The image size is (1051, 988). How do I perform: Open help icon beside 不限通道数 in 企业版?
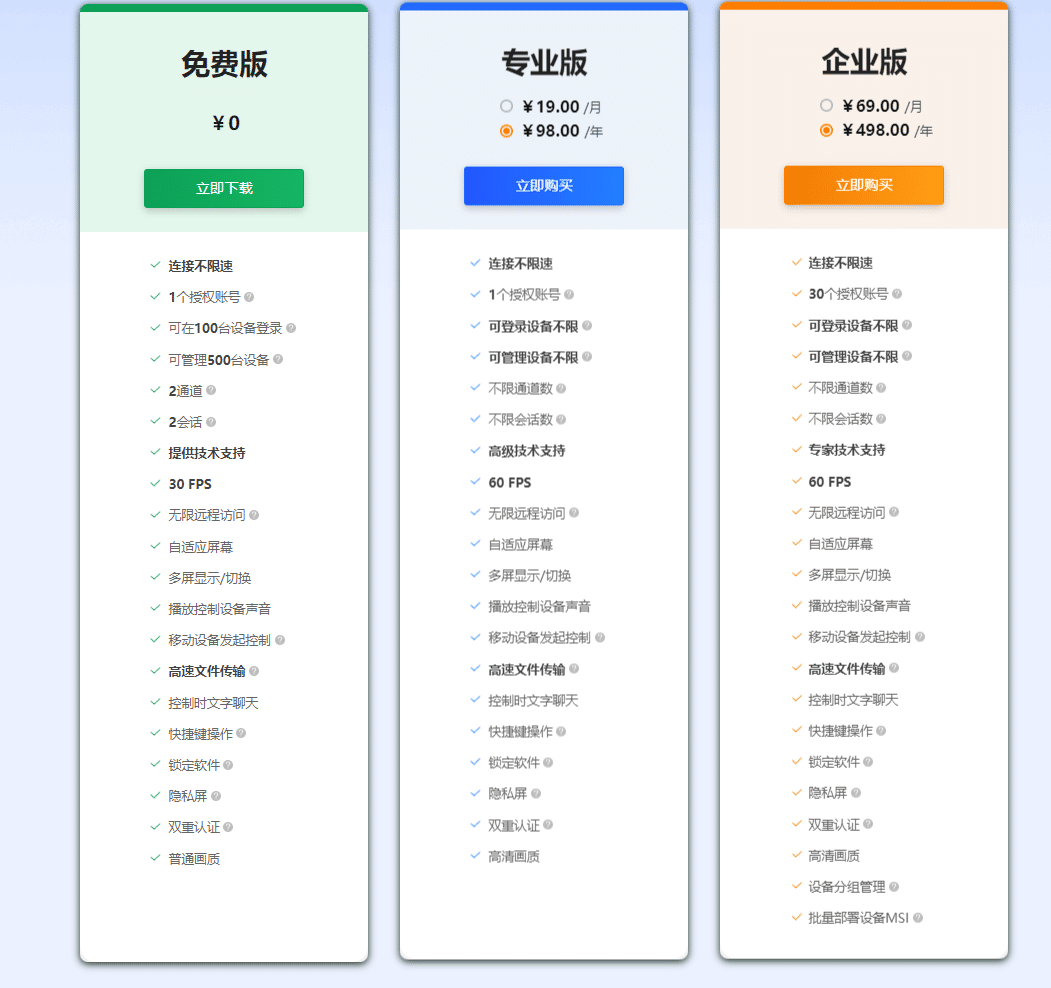click(881, 387)
